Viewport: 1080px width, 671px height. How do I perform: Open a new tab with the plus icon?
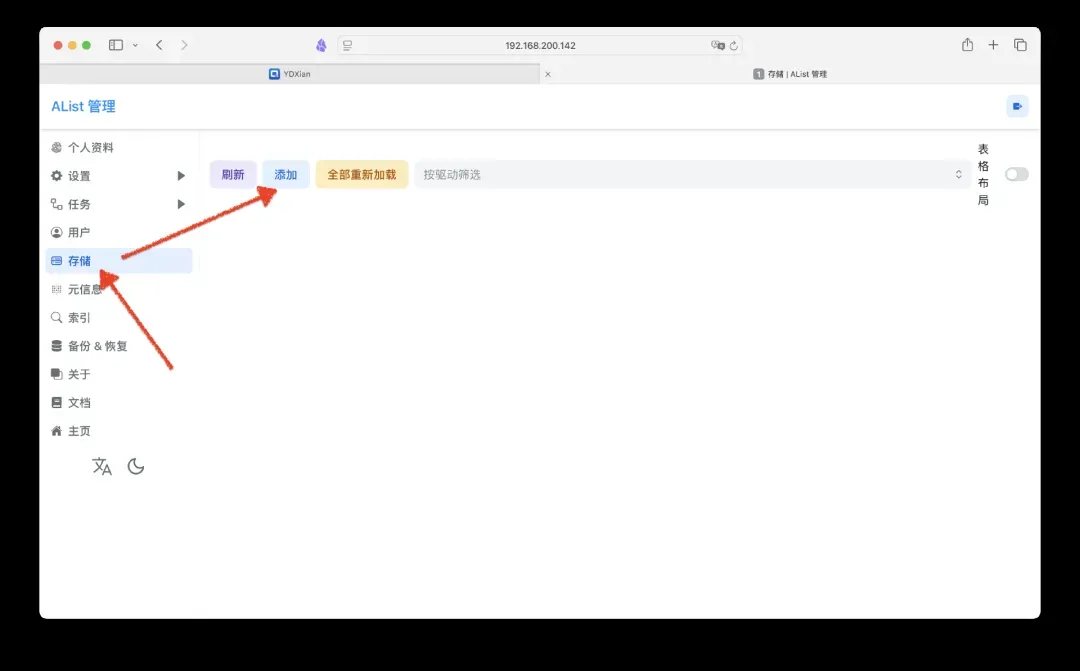pos(993,45)
